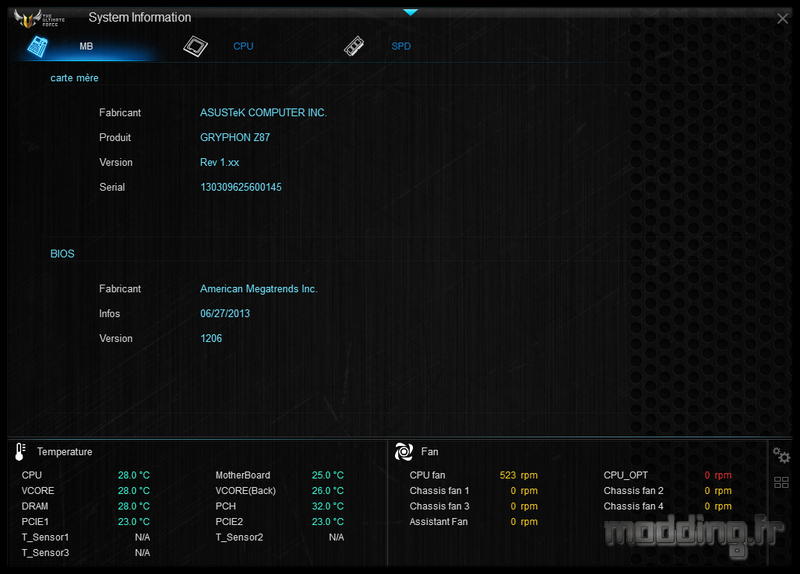Select the GRYPHON Z87 product value
Image resolution: width=800 pixels, height=574 pixels.
pyautogui.click(x=235, y=138)
